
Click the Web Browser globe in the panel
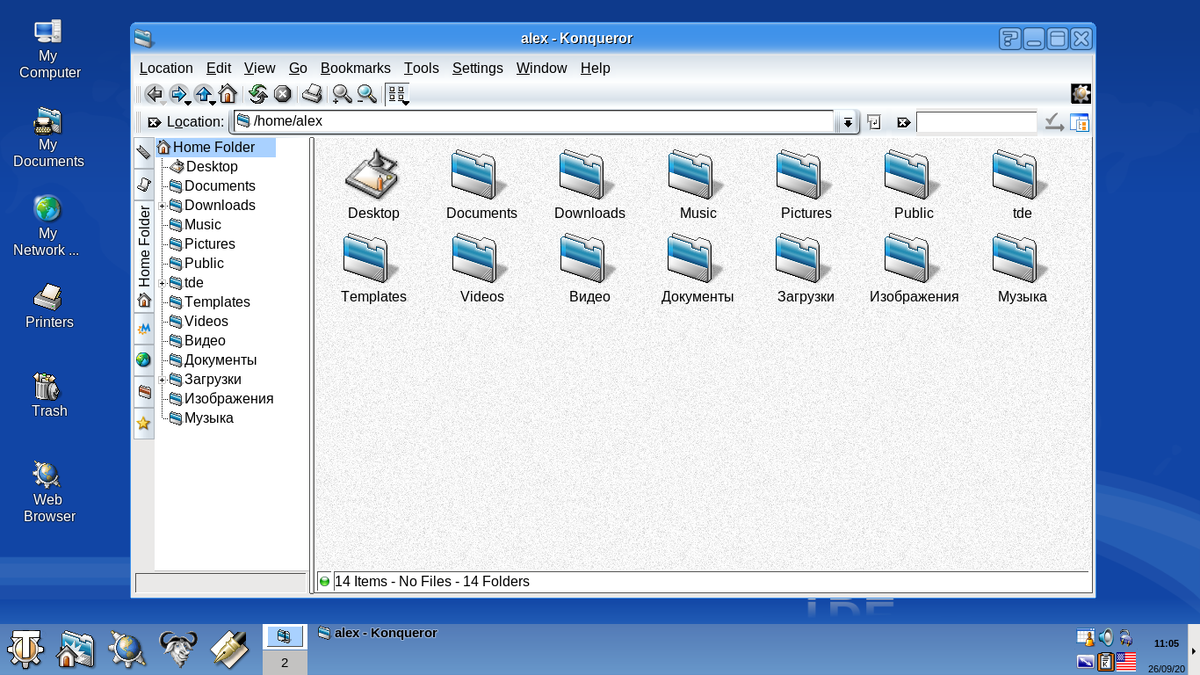(x=128, y=648)
